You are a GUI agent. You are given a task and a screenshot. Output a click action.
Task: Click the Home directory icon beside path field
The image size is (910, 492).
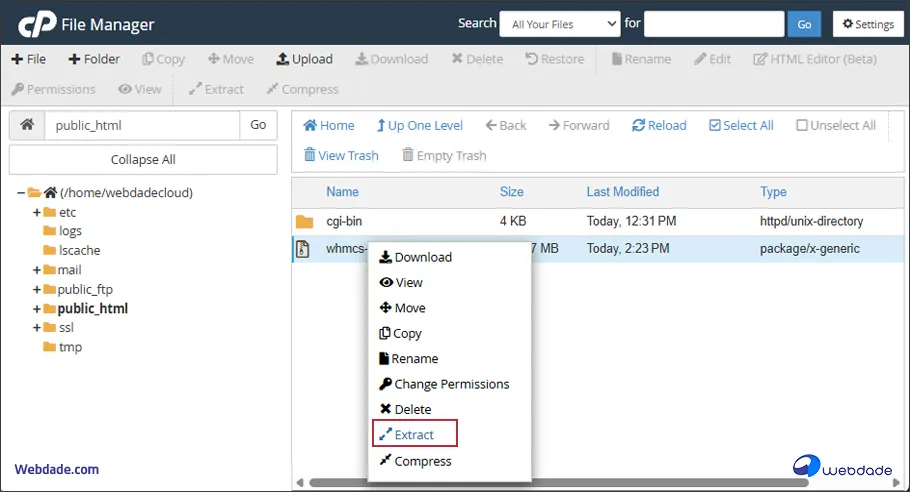click(x=27, y=125)
